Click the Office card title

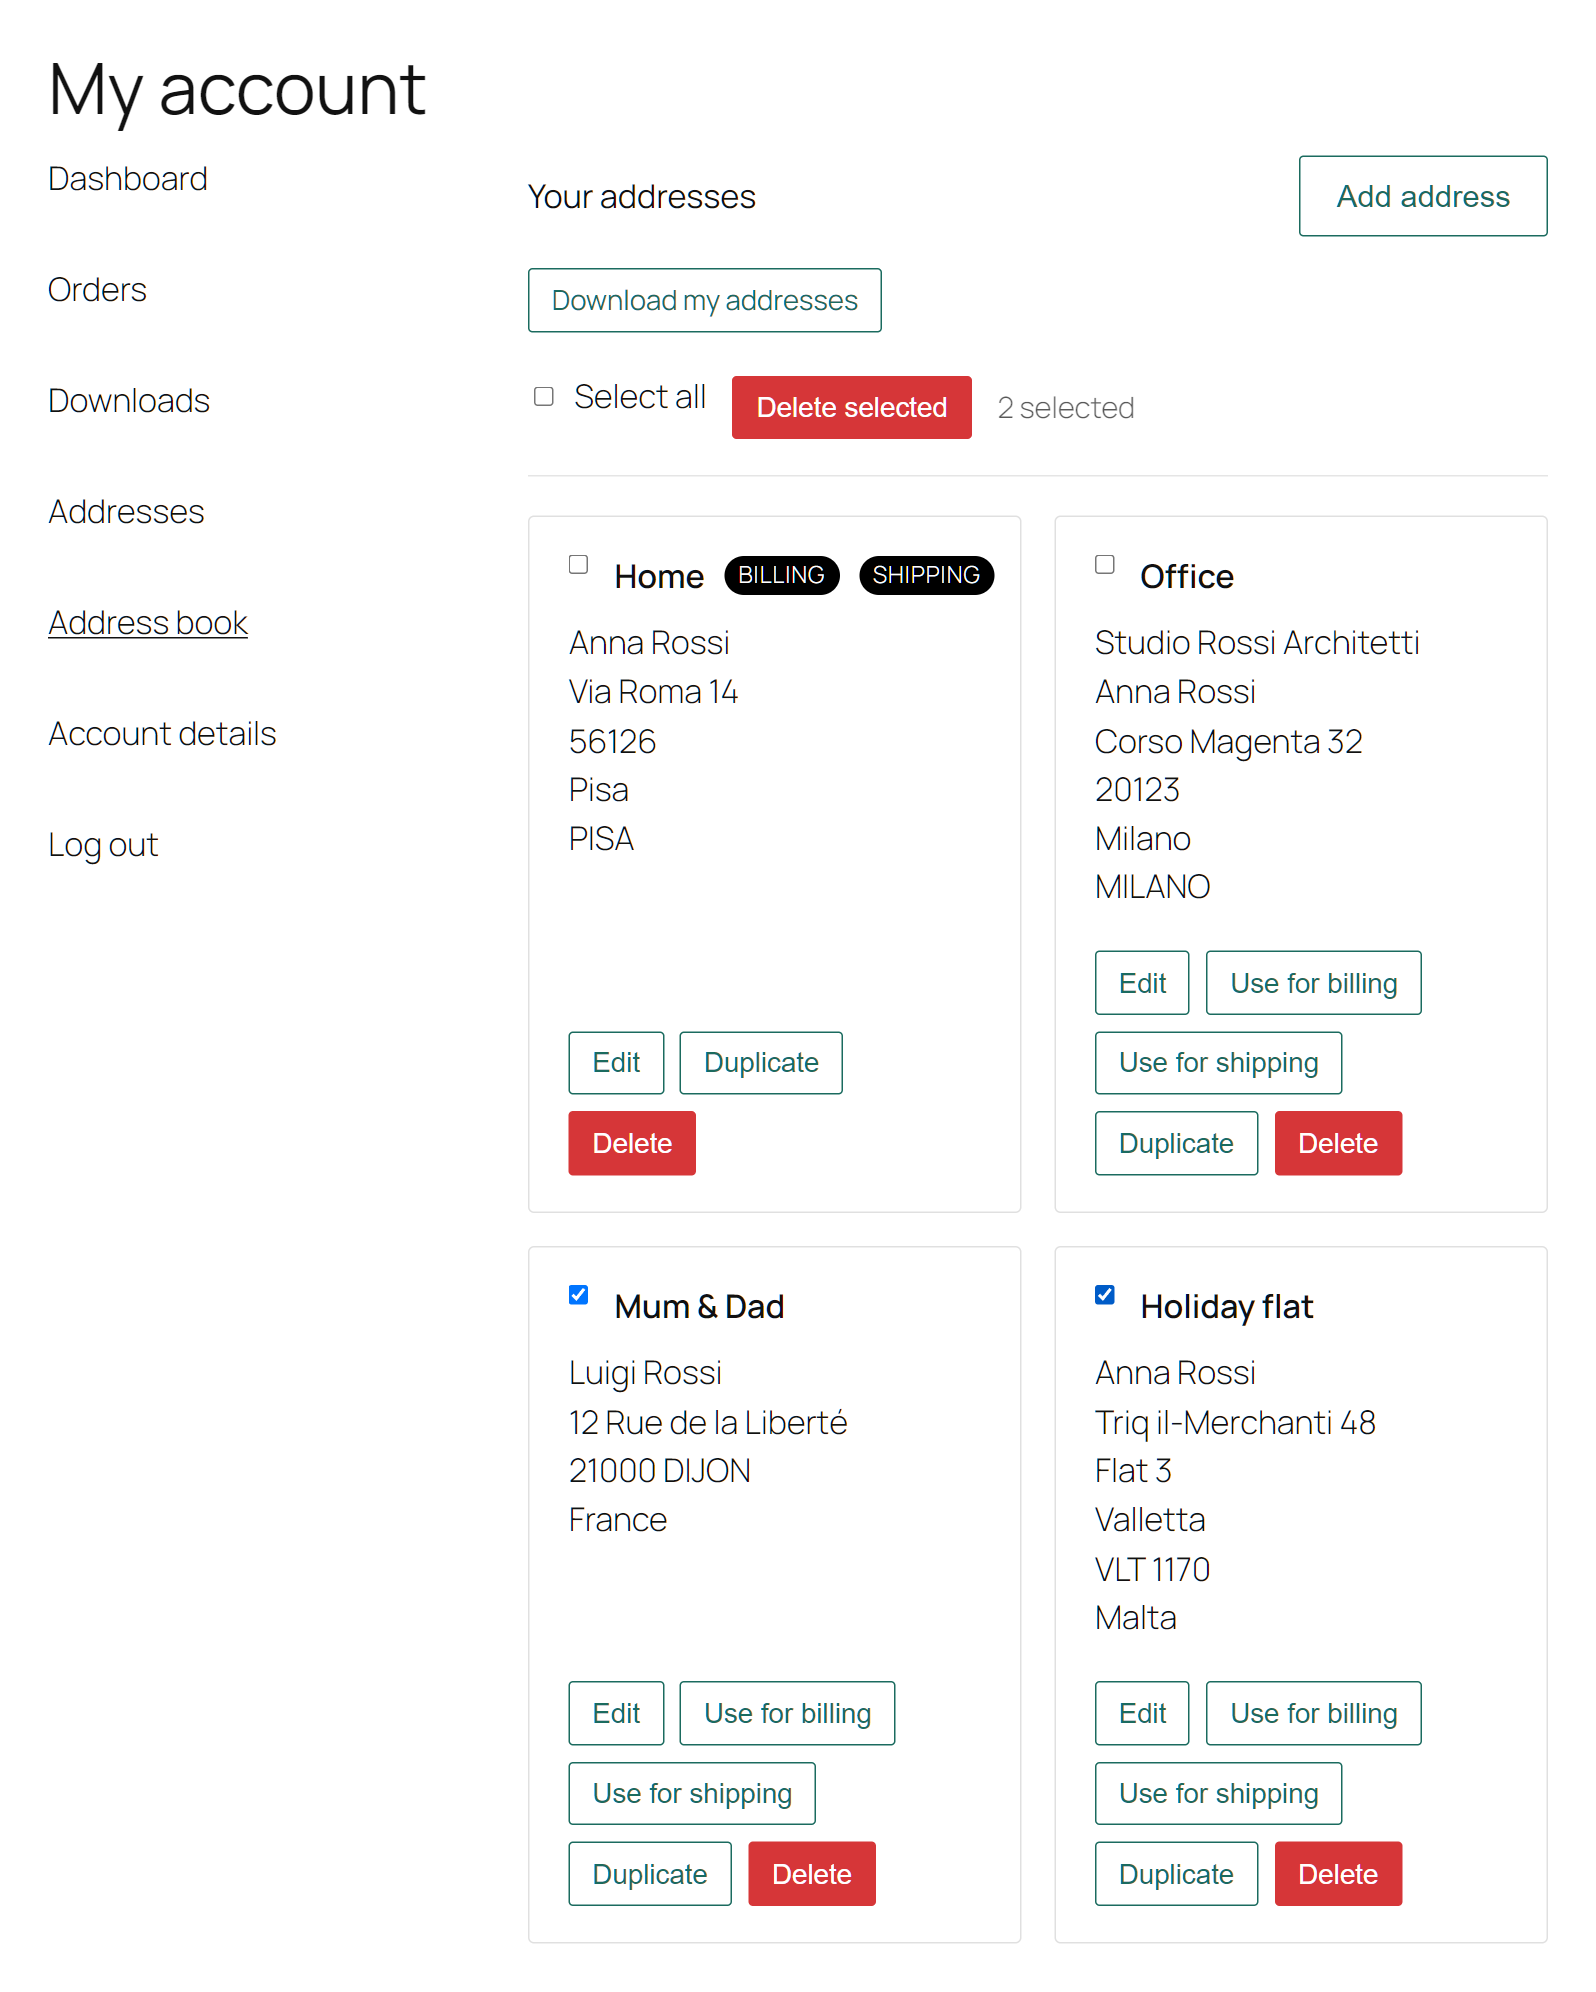pyautogui.click(x=1187, y=577)
